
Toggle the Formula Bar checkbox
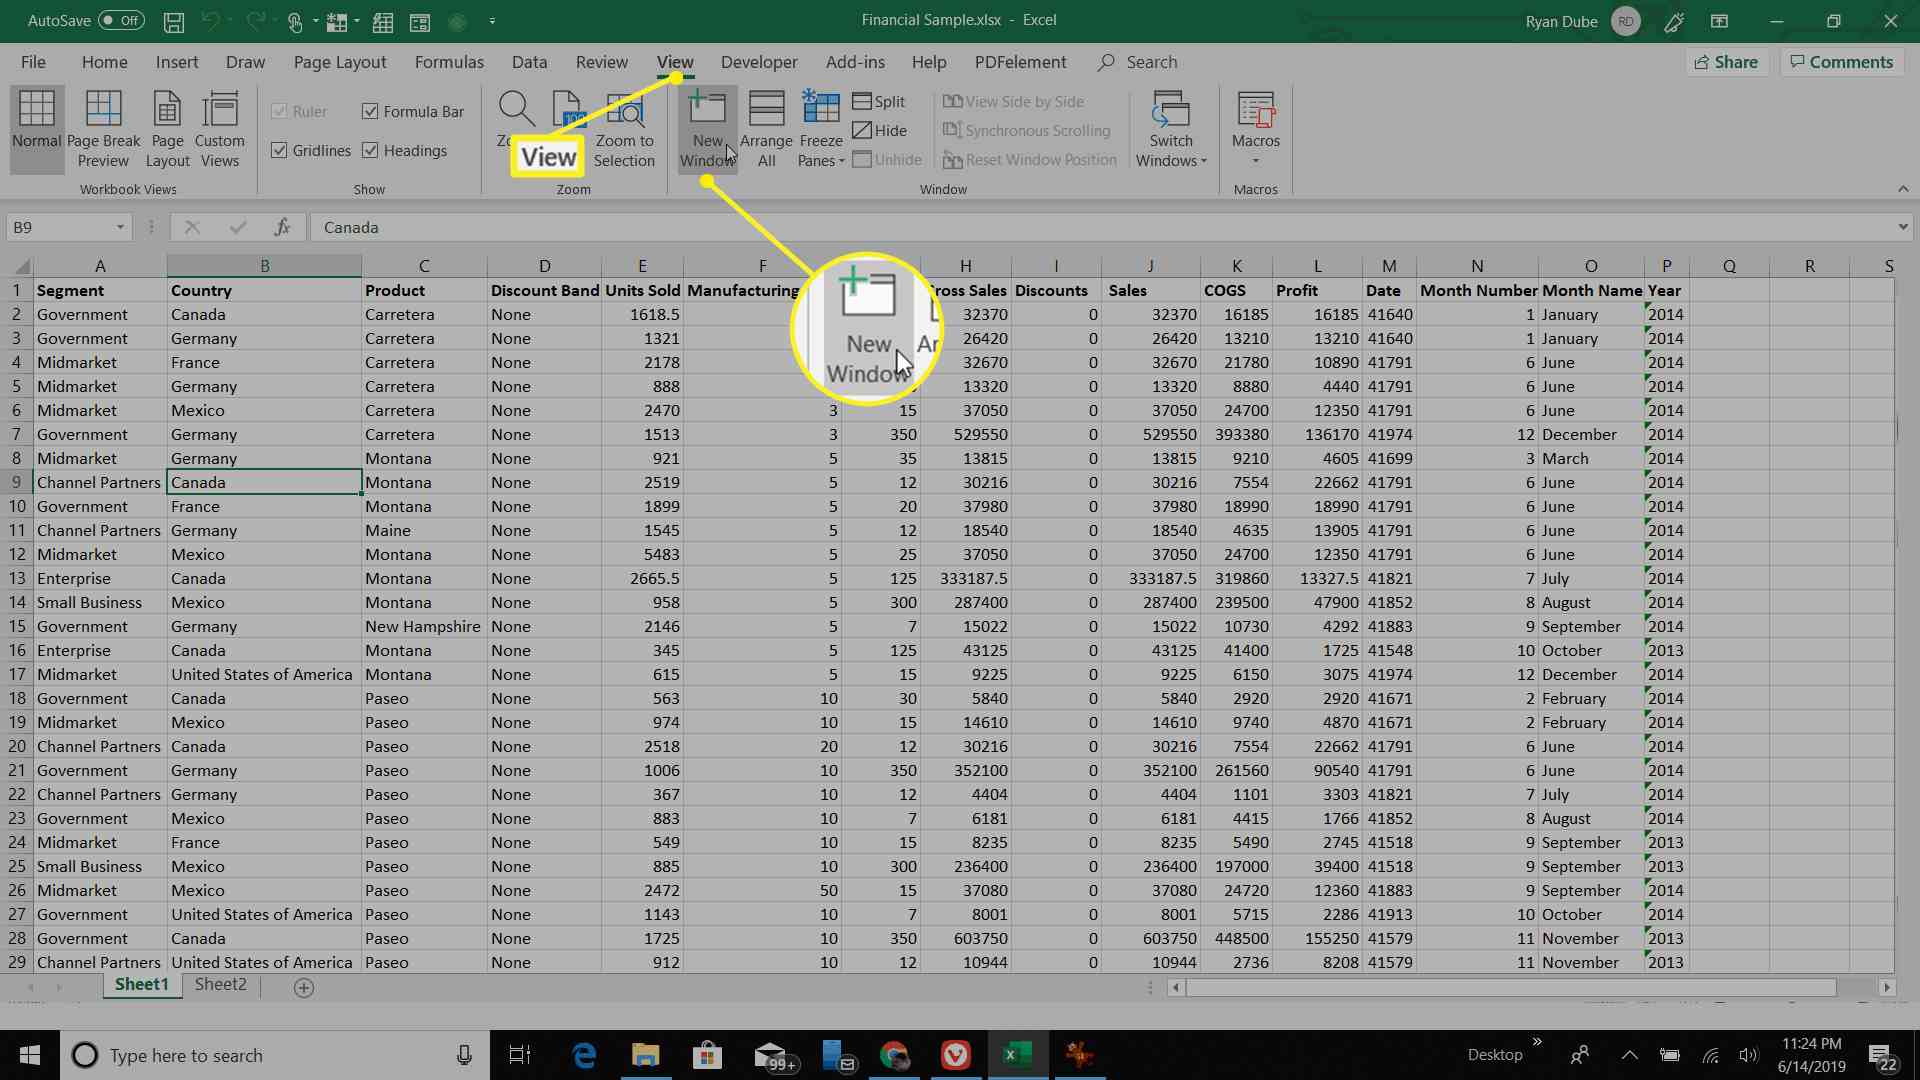pyautogui.click(x=371, y=111)
